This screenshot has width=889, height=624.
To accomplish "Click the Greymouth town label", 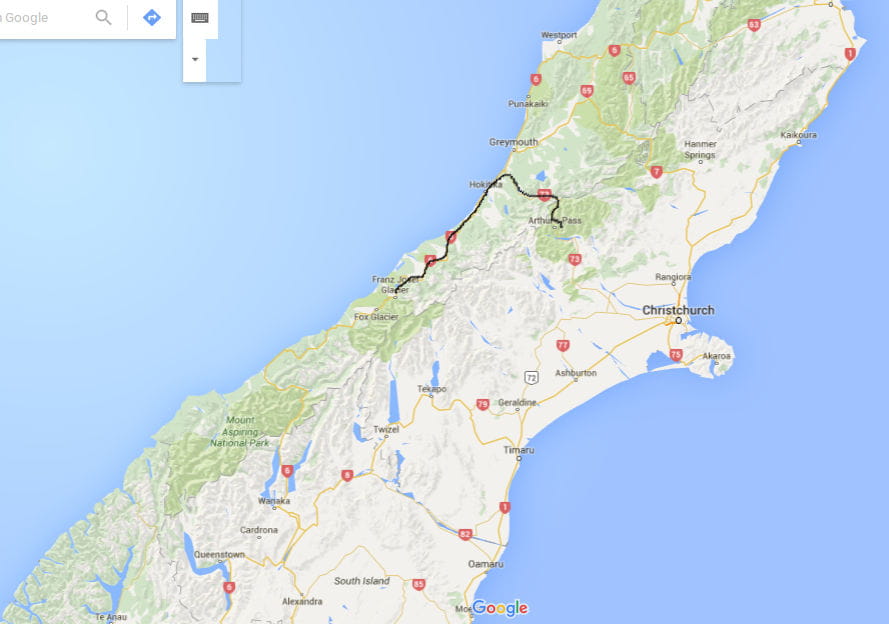I will 513,142.
